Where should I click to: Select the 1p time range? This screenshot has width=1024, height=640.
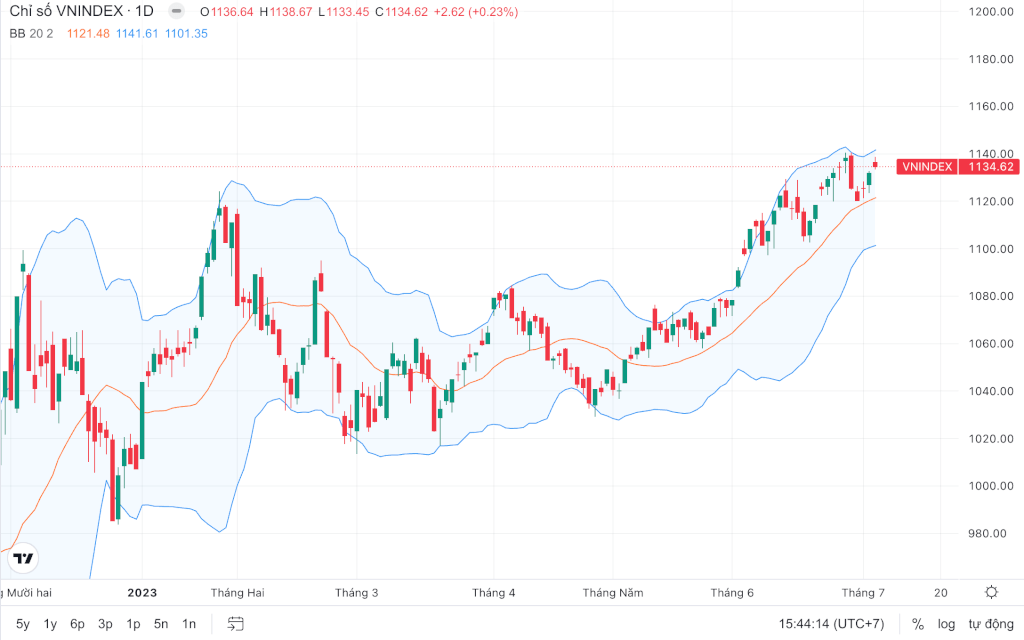(133, 624)
